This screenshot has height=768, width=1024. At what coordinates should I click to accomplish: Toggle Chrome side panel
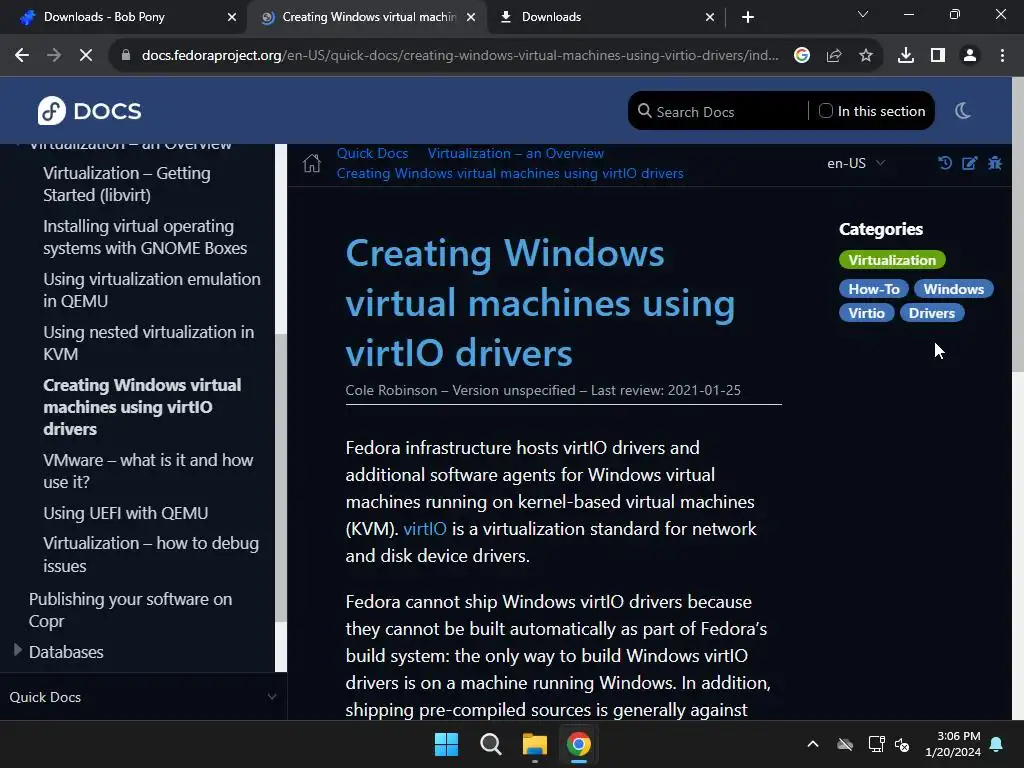[x=938, y=56]
